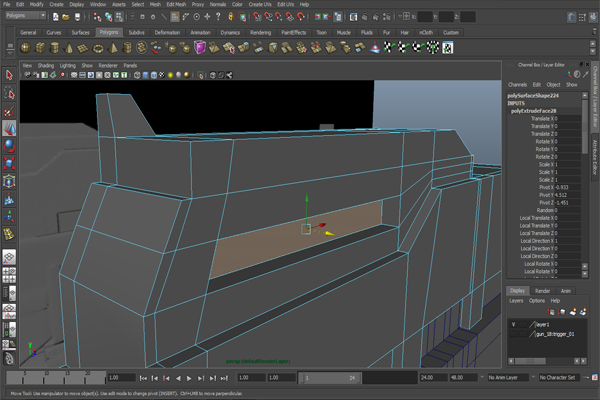
Task: Open the Create UVs menu
Action: (x=260, y=4)
